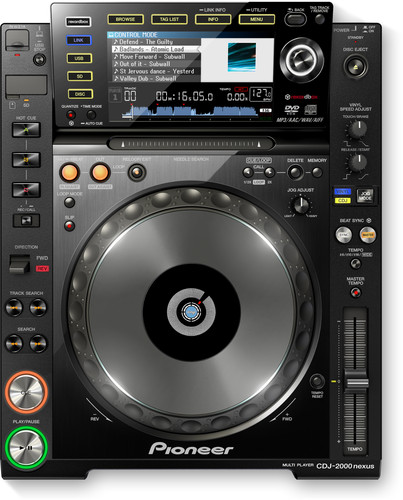
Task: Select track 'Valley Dub - Subwall'
Action: tap(156, 79)
